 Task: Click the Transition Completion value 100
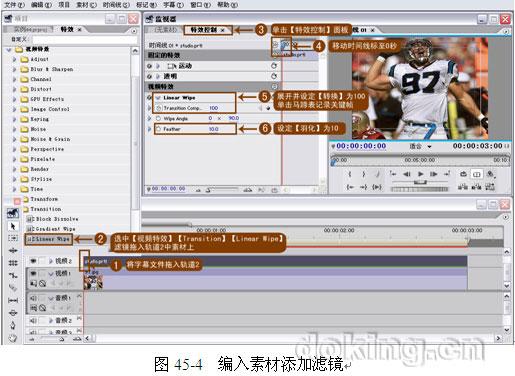coord(214,108)
